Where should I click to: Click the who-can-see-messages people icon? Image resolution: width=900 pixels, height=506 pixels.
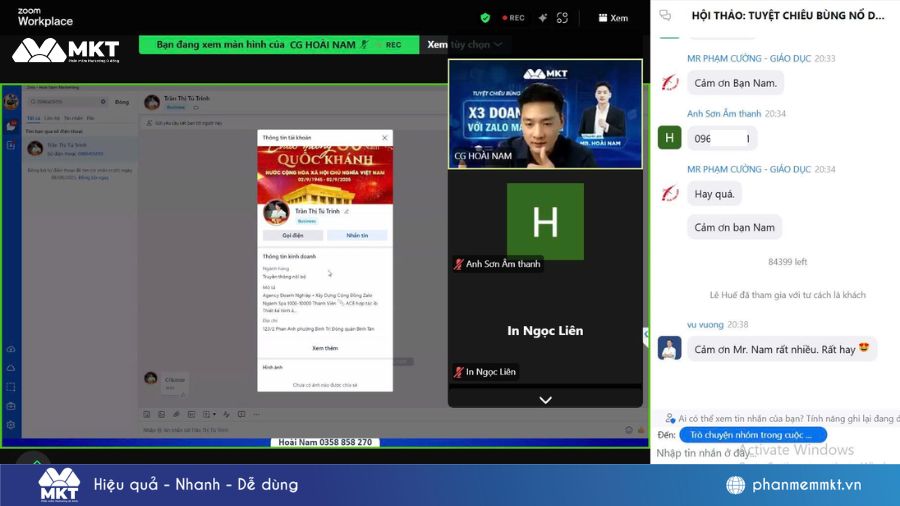(670, 418)
